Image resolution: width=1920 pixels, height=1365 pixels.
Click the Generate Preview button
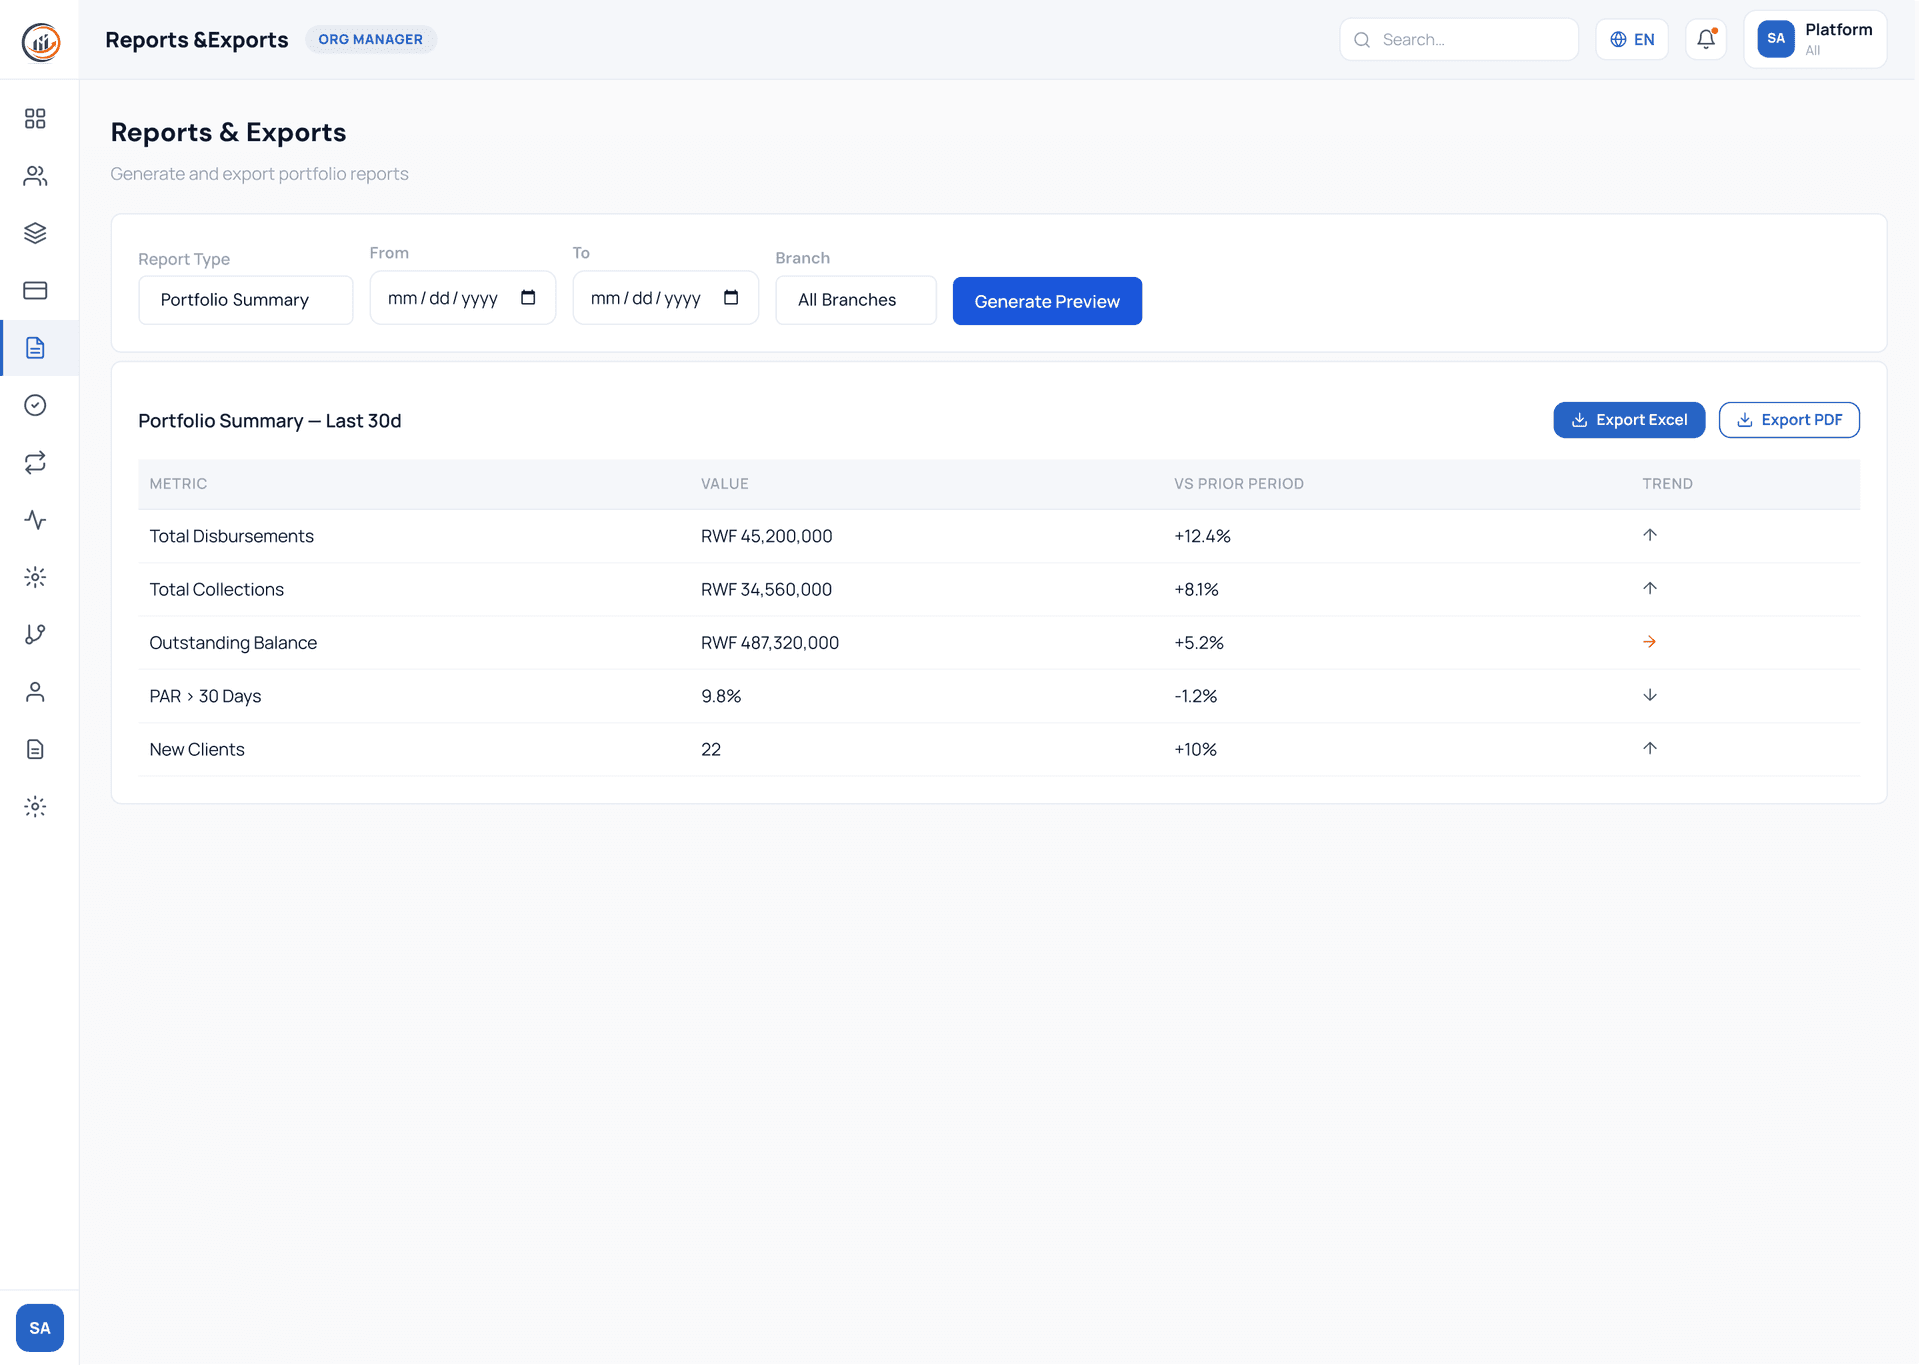coord(1047,301)
